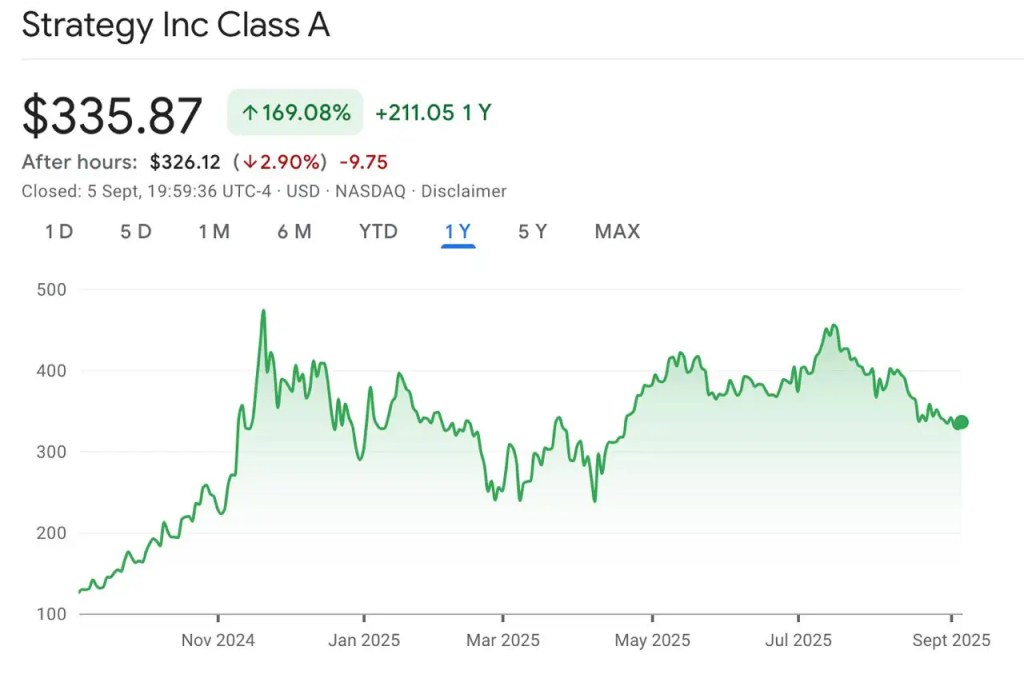Screen dimensions: 1024x678
Task: Select the currently active 1Y range
Action: [457, 231]
